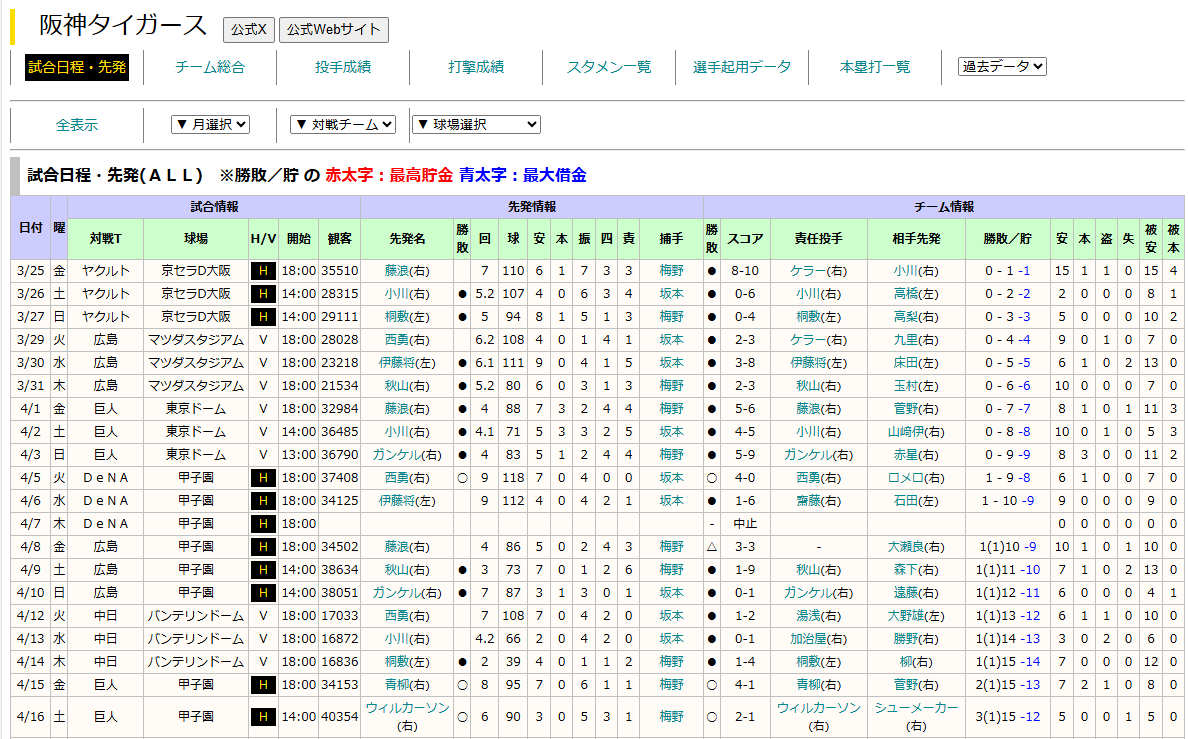1188x739 pixels.
Task: Expand the 過去データ dropdown
Action: 1002,66
